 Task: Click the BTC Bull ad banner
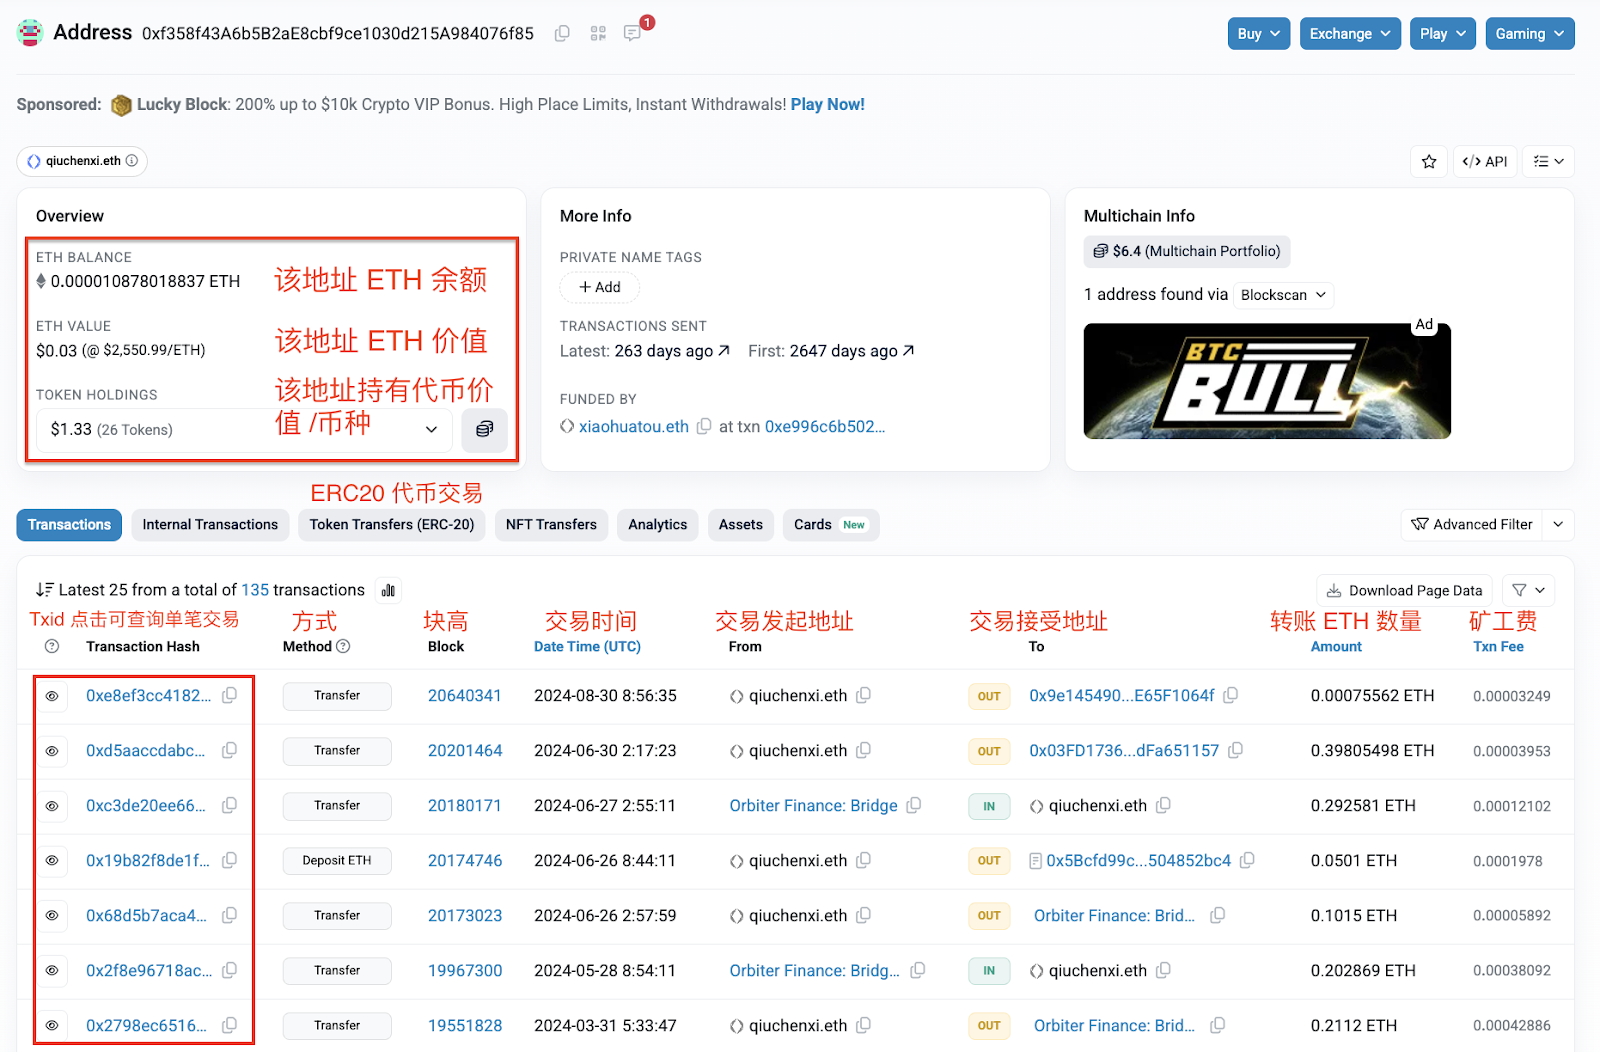pyautogui.click(x=1267, y=381)
